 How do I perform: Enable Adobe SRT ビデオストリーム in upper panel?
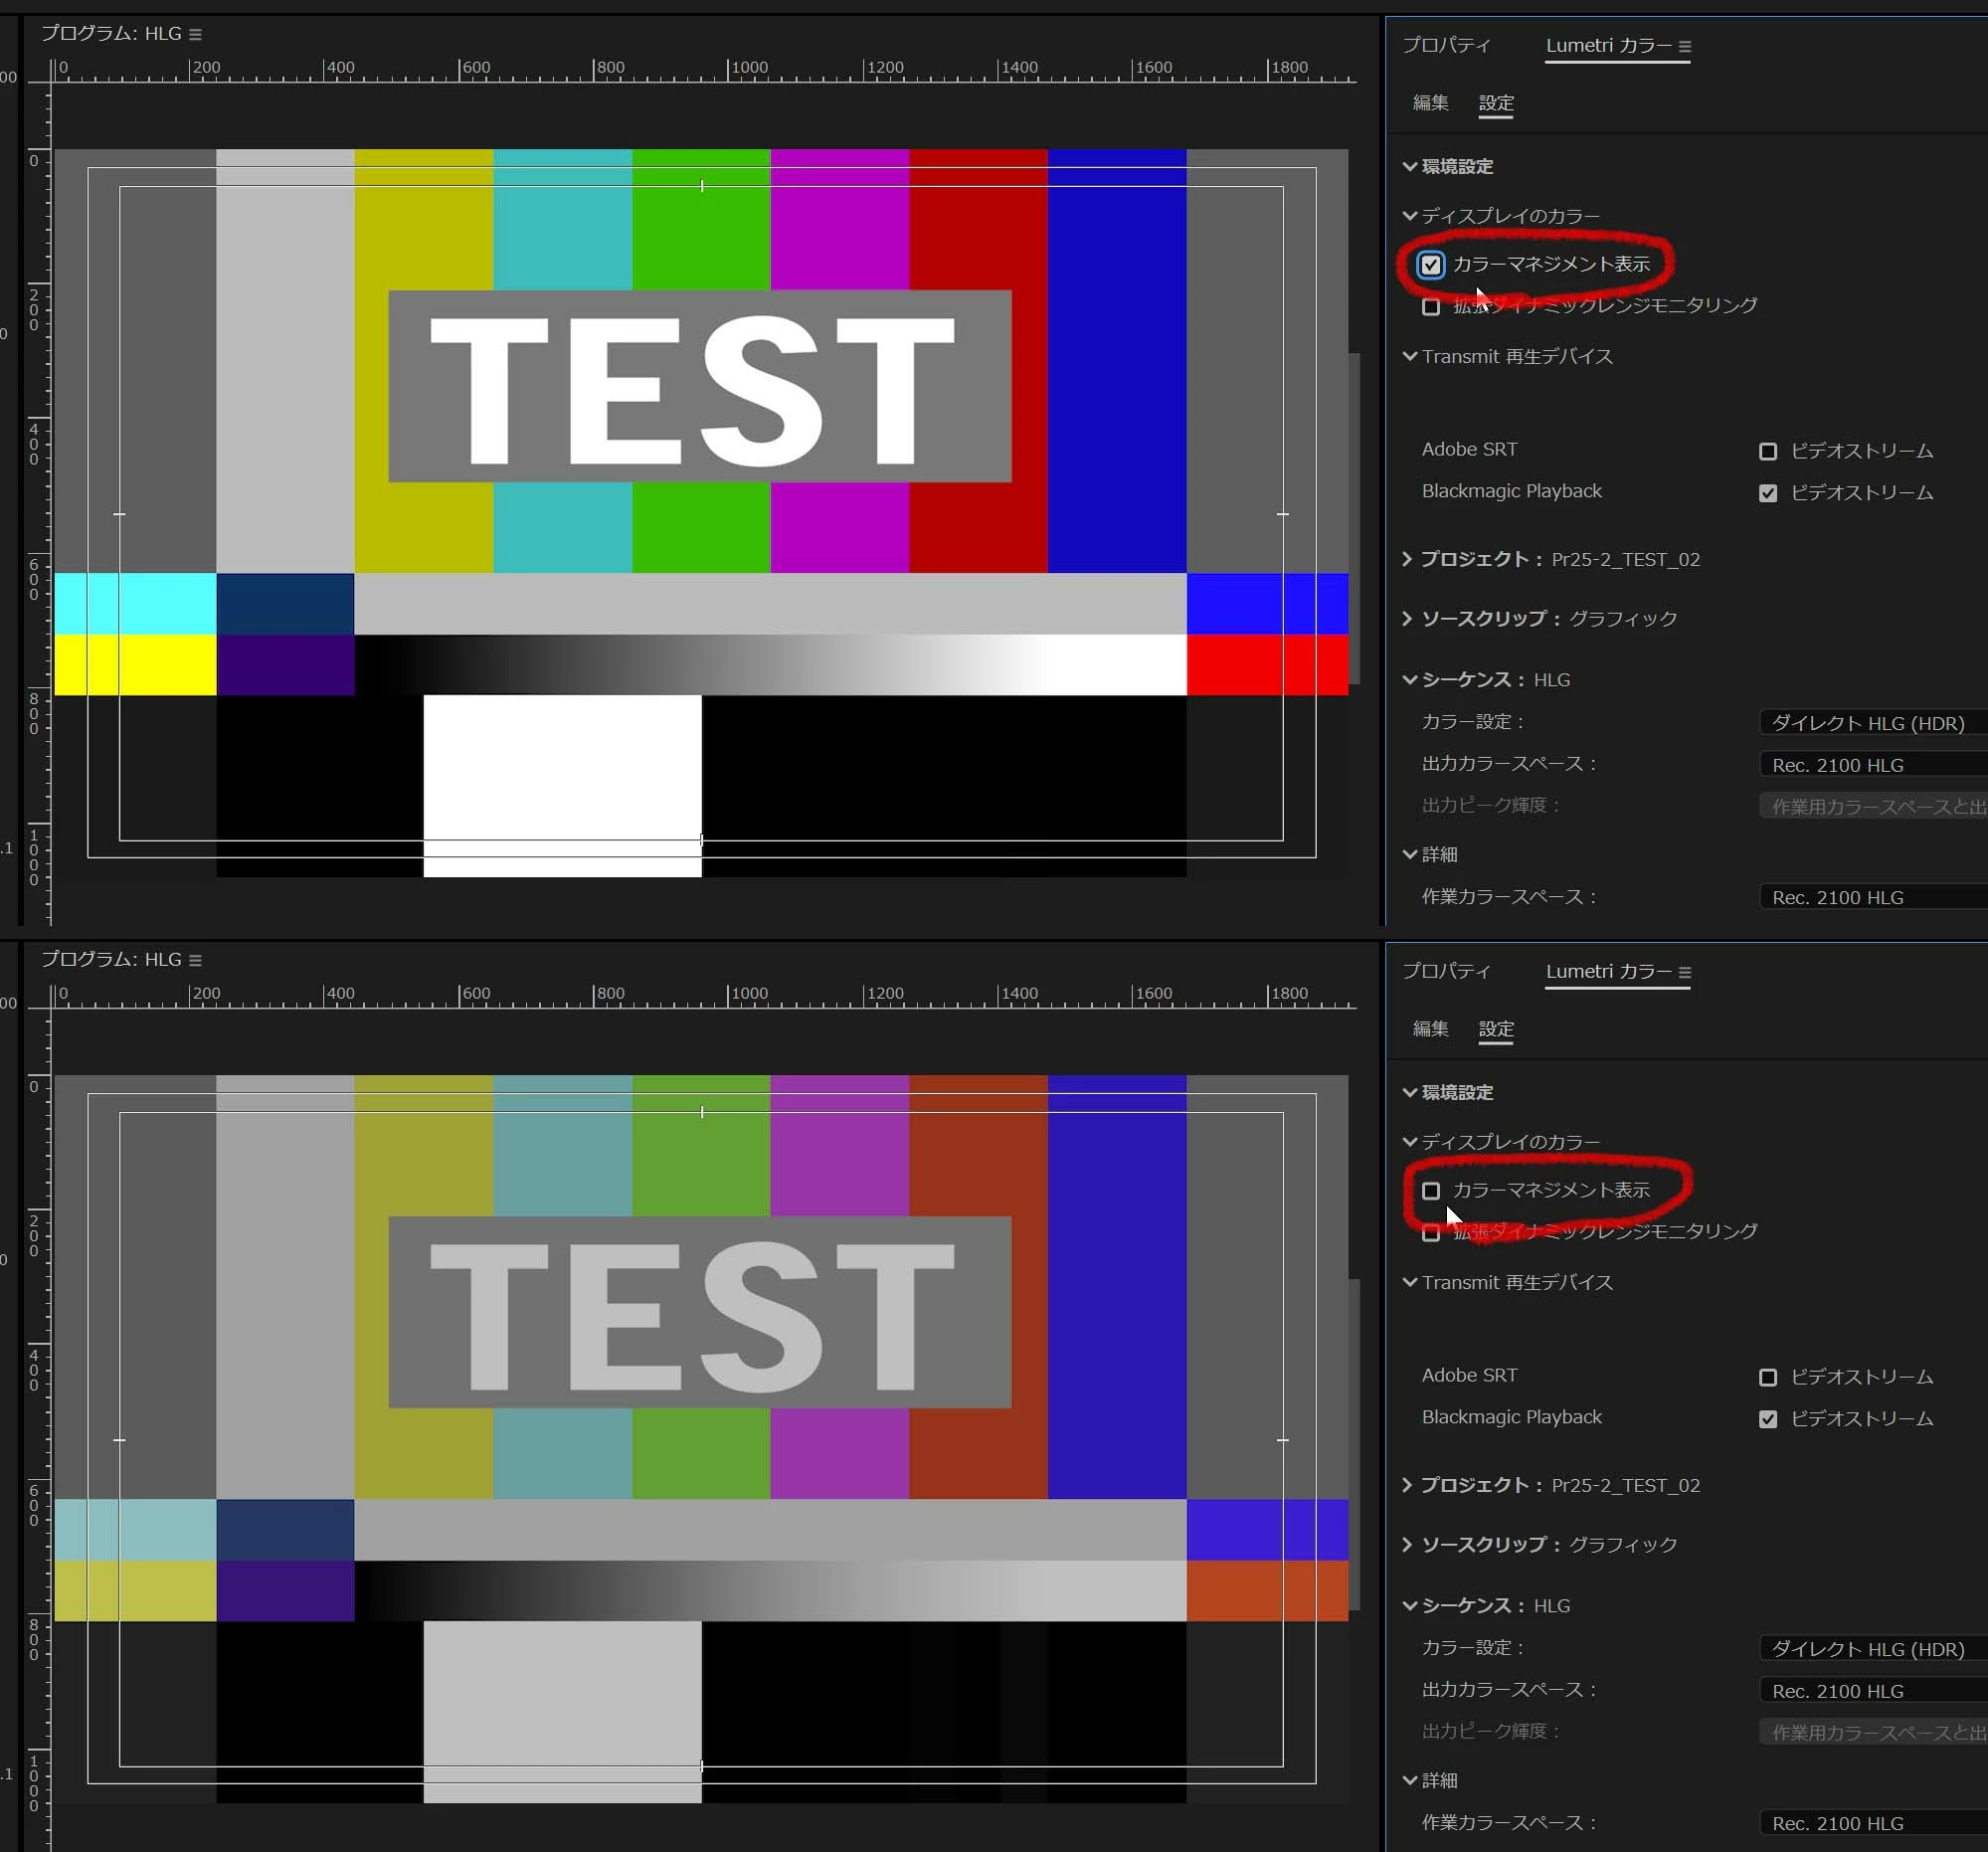(1767, 452)
